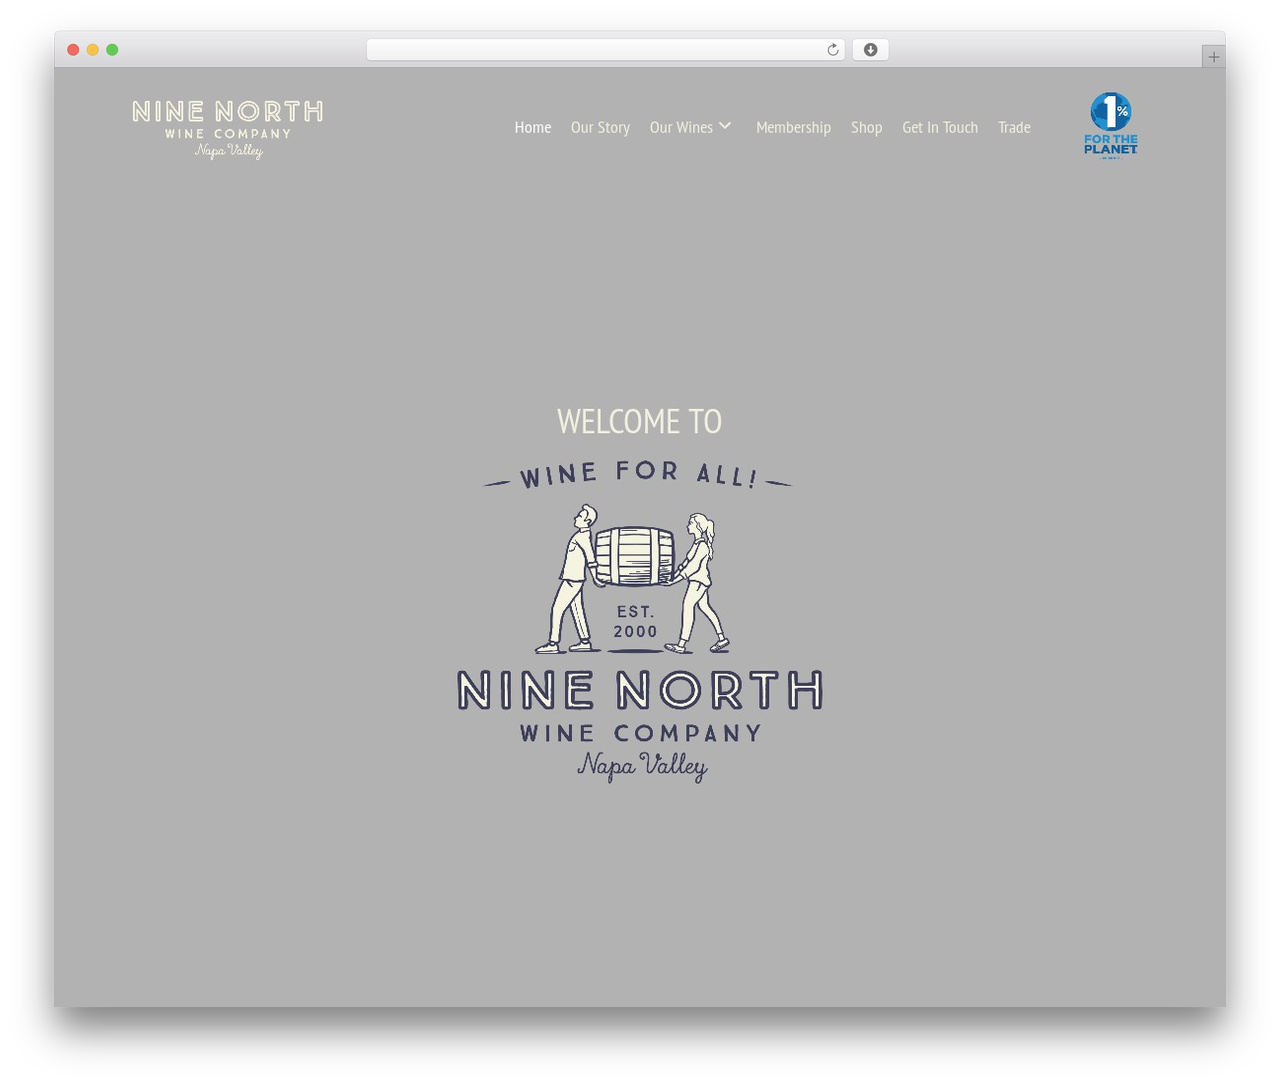Reload the page using the refresh icon
The image size is (1280, 1084).
tap(832, 50)
